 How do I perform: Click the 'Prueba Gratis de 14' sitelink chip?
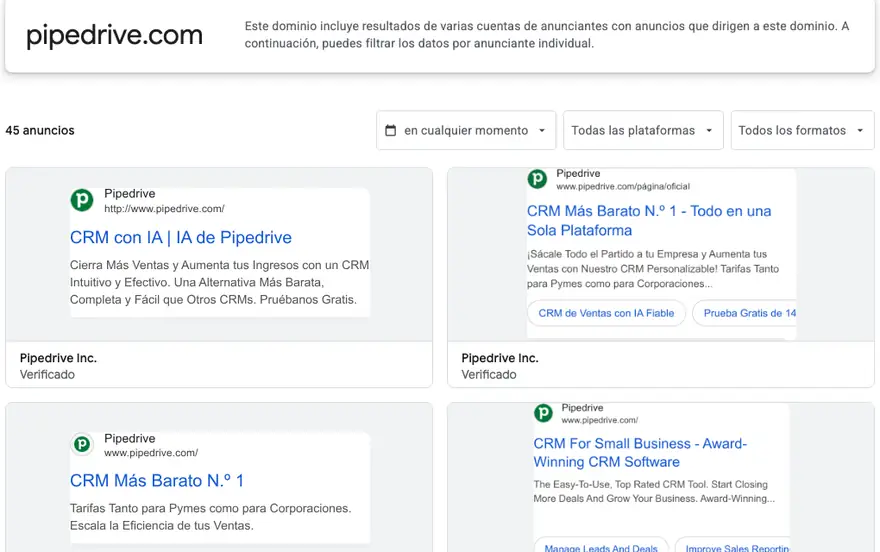tap(745, 313)
